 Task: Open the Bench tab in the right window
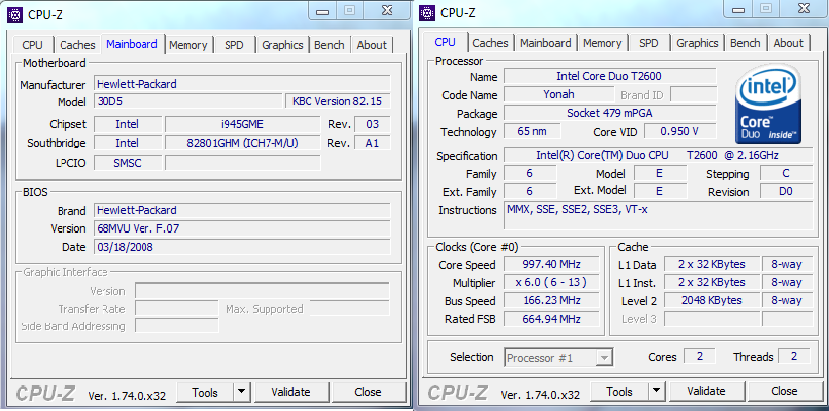tap(745, 43)
